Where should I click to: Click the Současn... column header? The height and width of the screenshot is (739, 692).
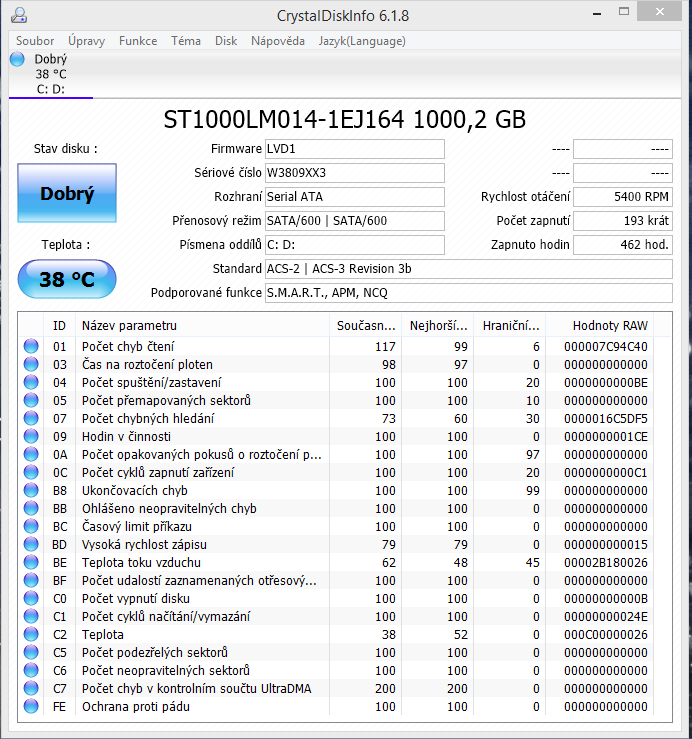click(366, 326)
